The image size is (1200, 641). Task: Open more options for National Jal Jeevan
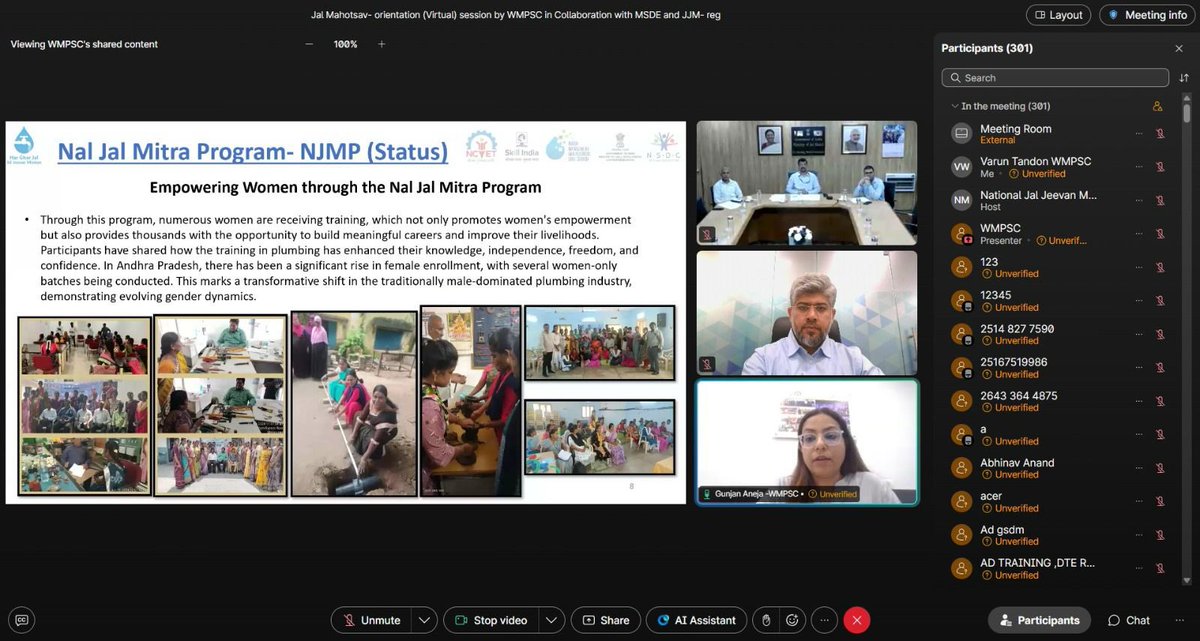[x=1138, y=200]
